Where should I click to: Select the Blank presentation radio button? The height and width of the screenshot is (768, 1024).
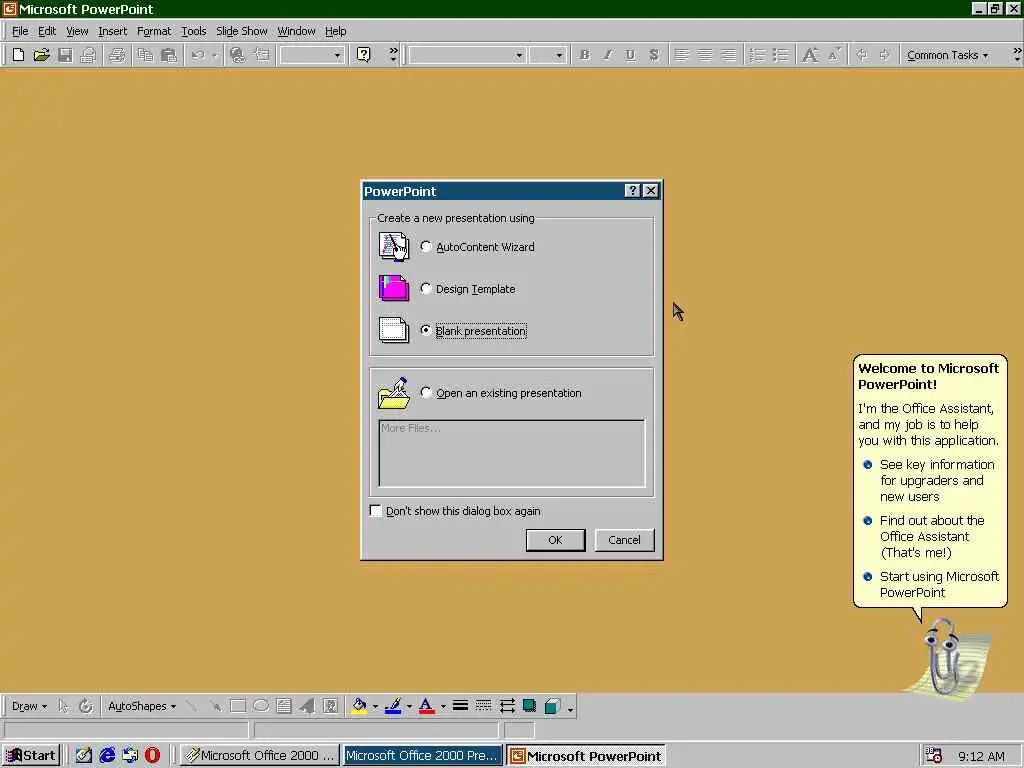pyautogui.click(x=426, y=330)
